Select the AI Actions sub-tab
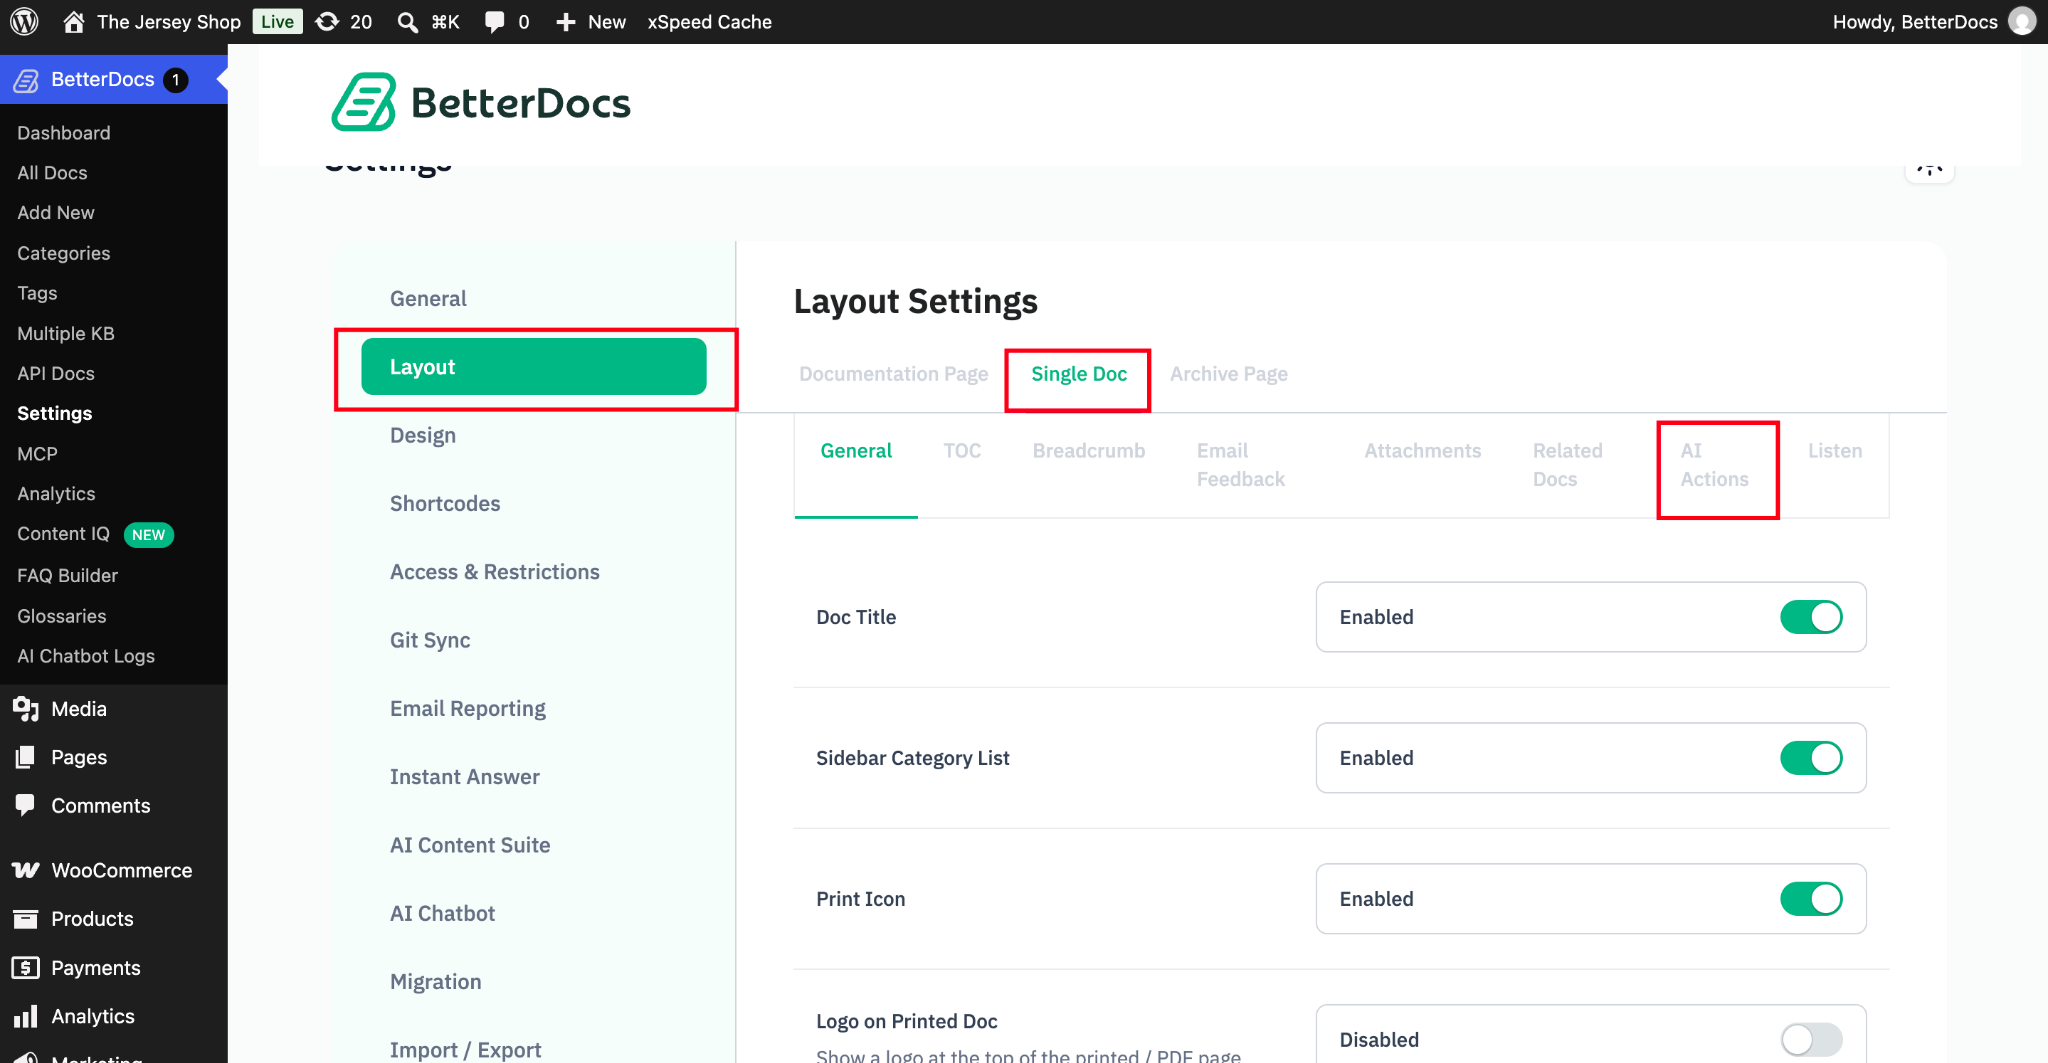 1715,465
